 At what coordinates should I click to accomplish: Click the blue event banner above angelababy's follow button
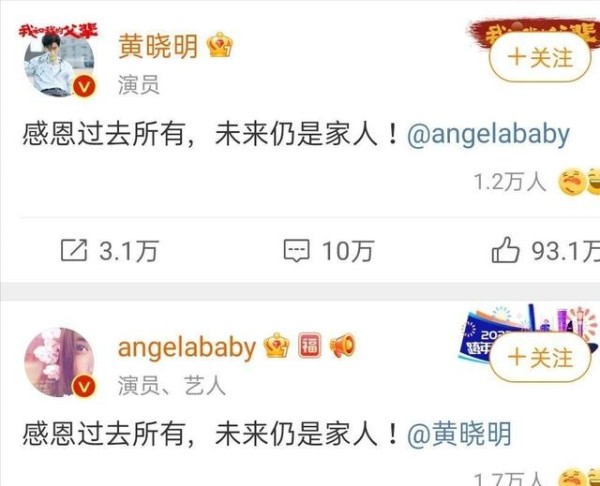[x=528, y=331]
